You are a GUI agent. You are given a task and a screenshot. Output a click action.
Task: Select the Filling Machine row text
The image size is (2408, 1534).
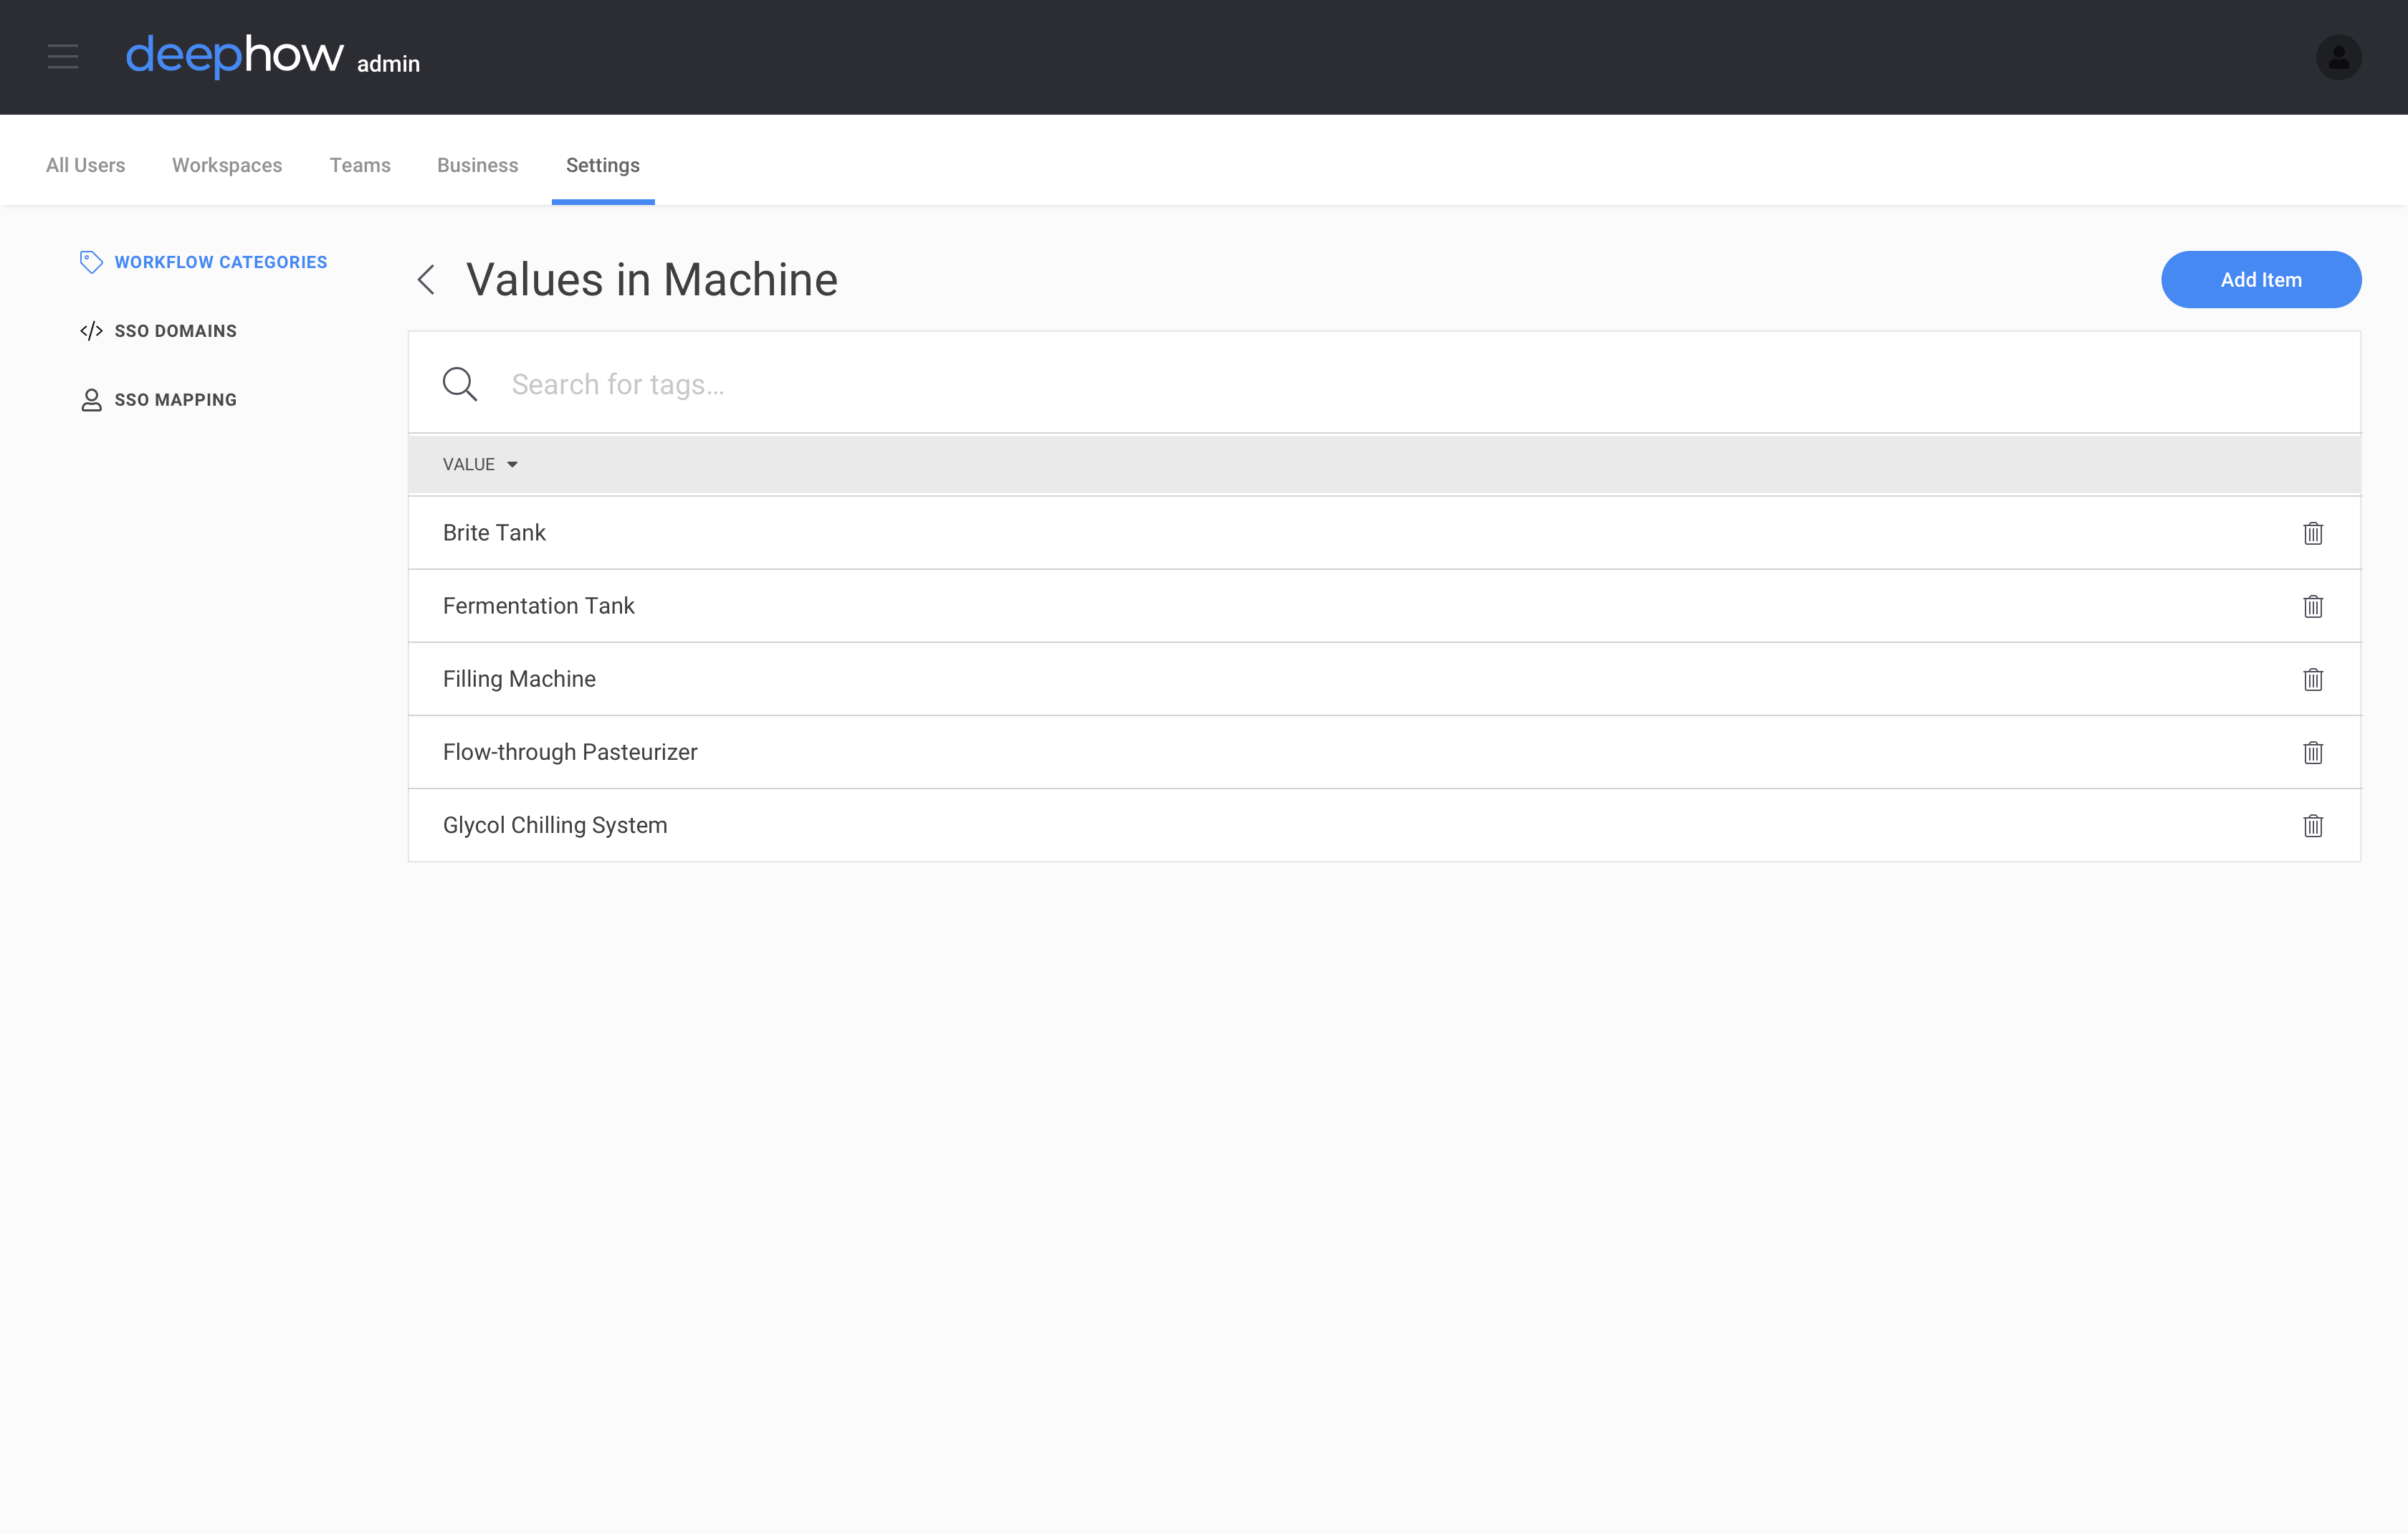point(519,679)
